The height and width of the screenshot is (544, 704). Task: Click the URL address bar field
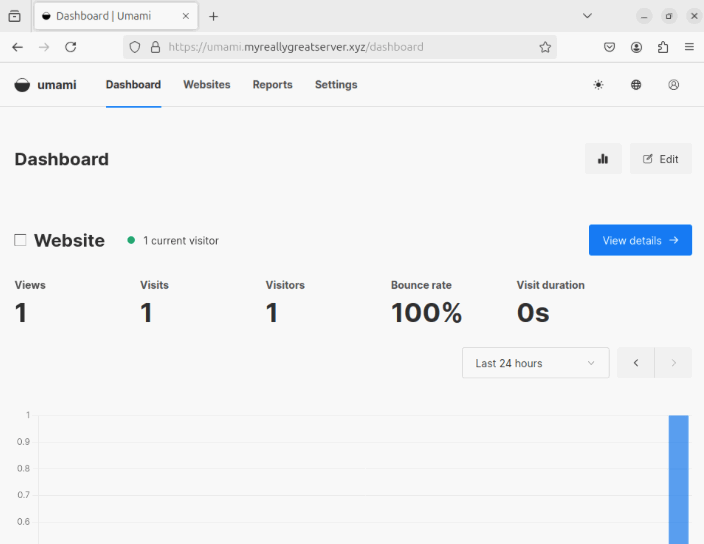[340, 47]
